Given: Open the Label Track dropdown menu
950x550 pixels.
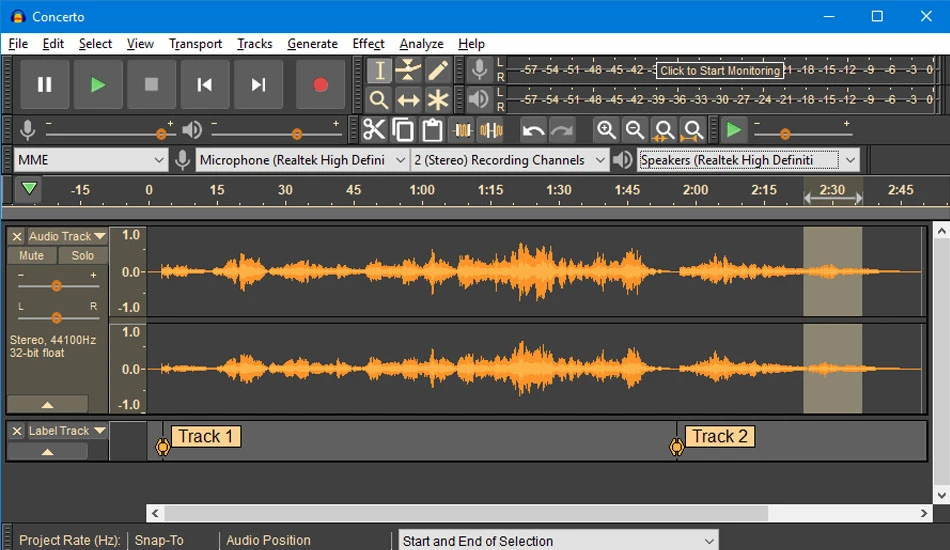Looking at the screenshot, I should click(x=67, y=431).
